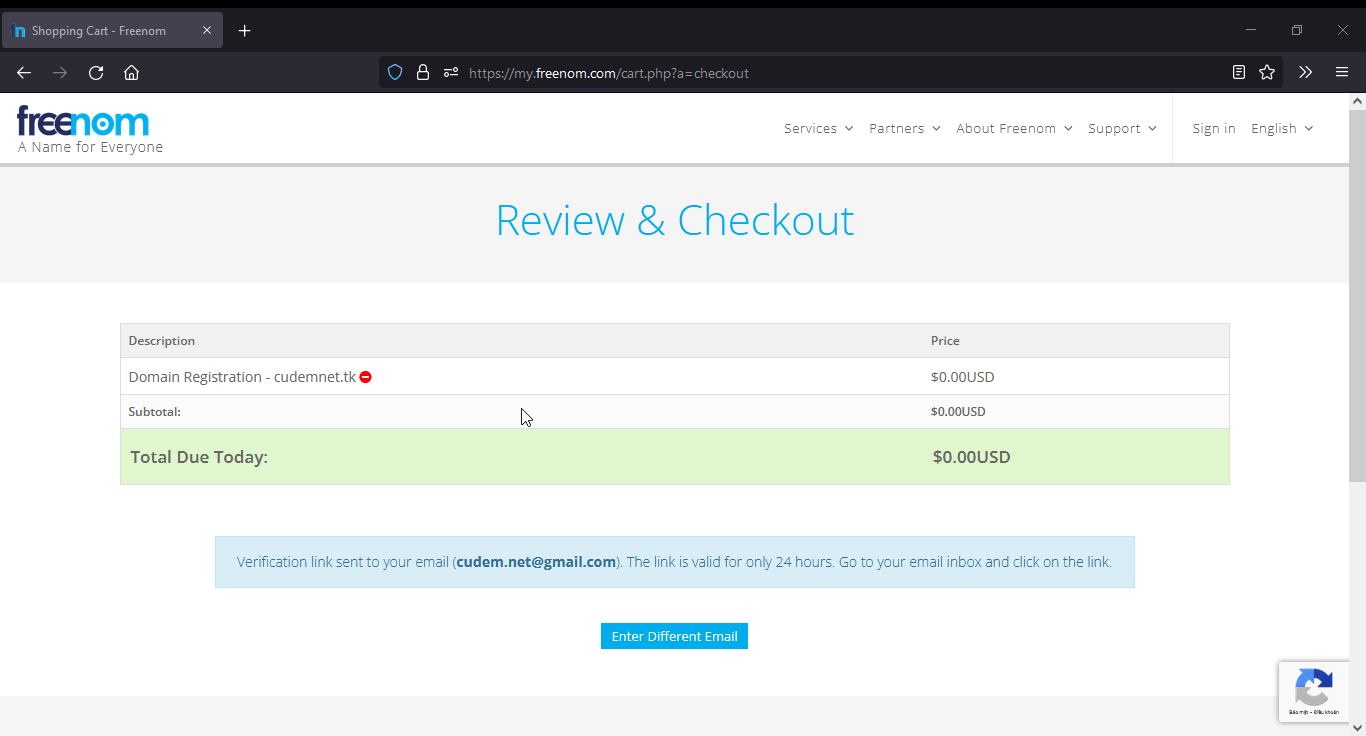Screen dimensions: 1366x736
Task: Expand the Services menu
Action: pos(818,128)
